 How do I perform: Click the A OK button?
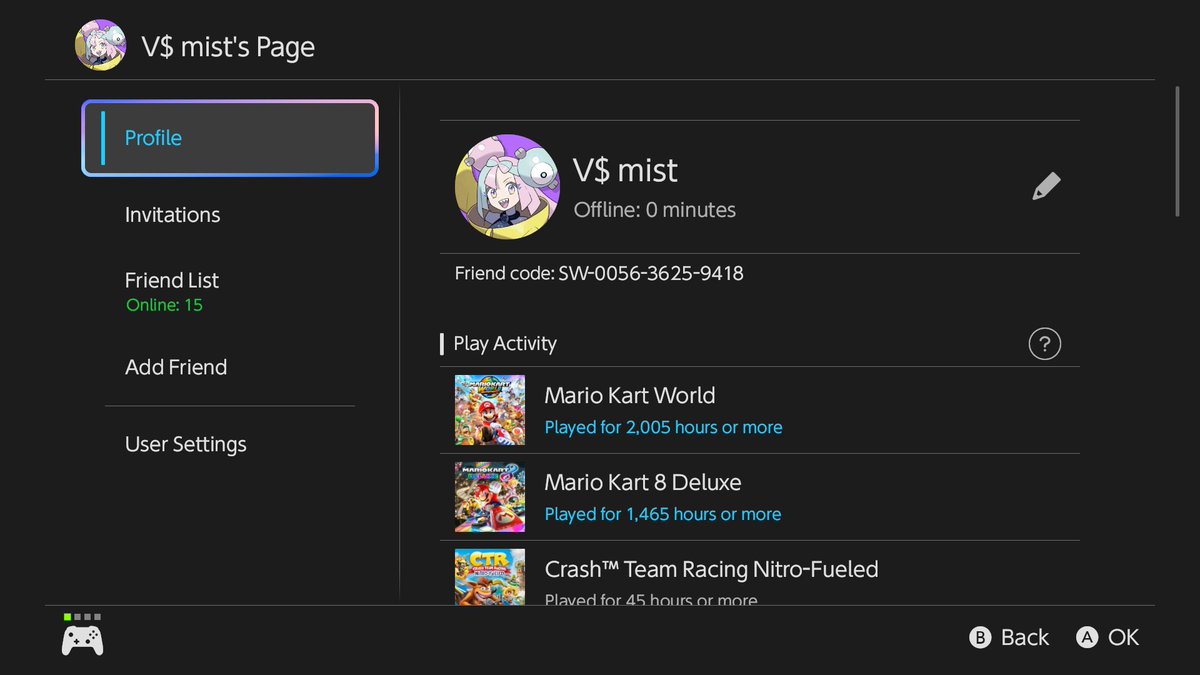pos(1108,638)
